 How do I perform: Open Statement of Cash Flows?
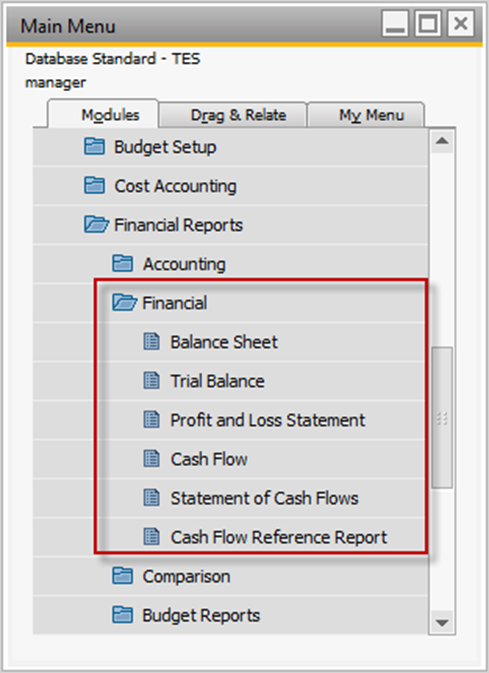264,498
